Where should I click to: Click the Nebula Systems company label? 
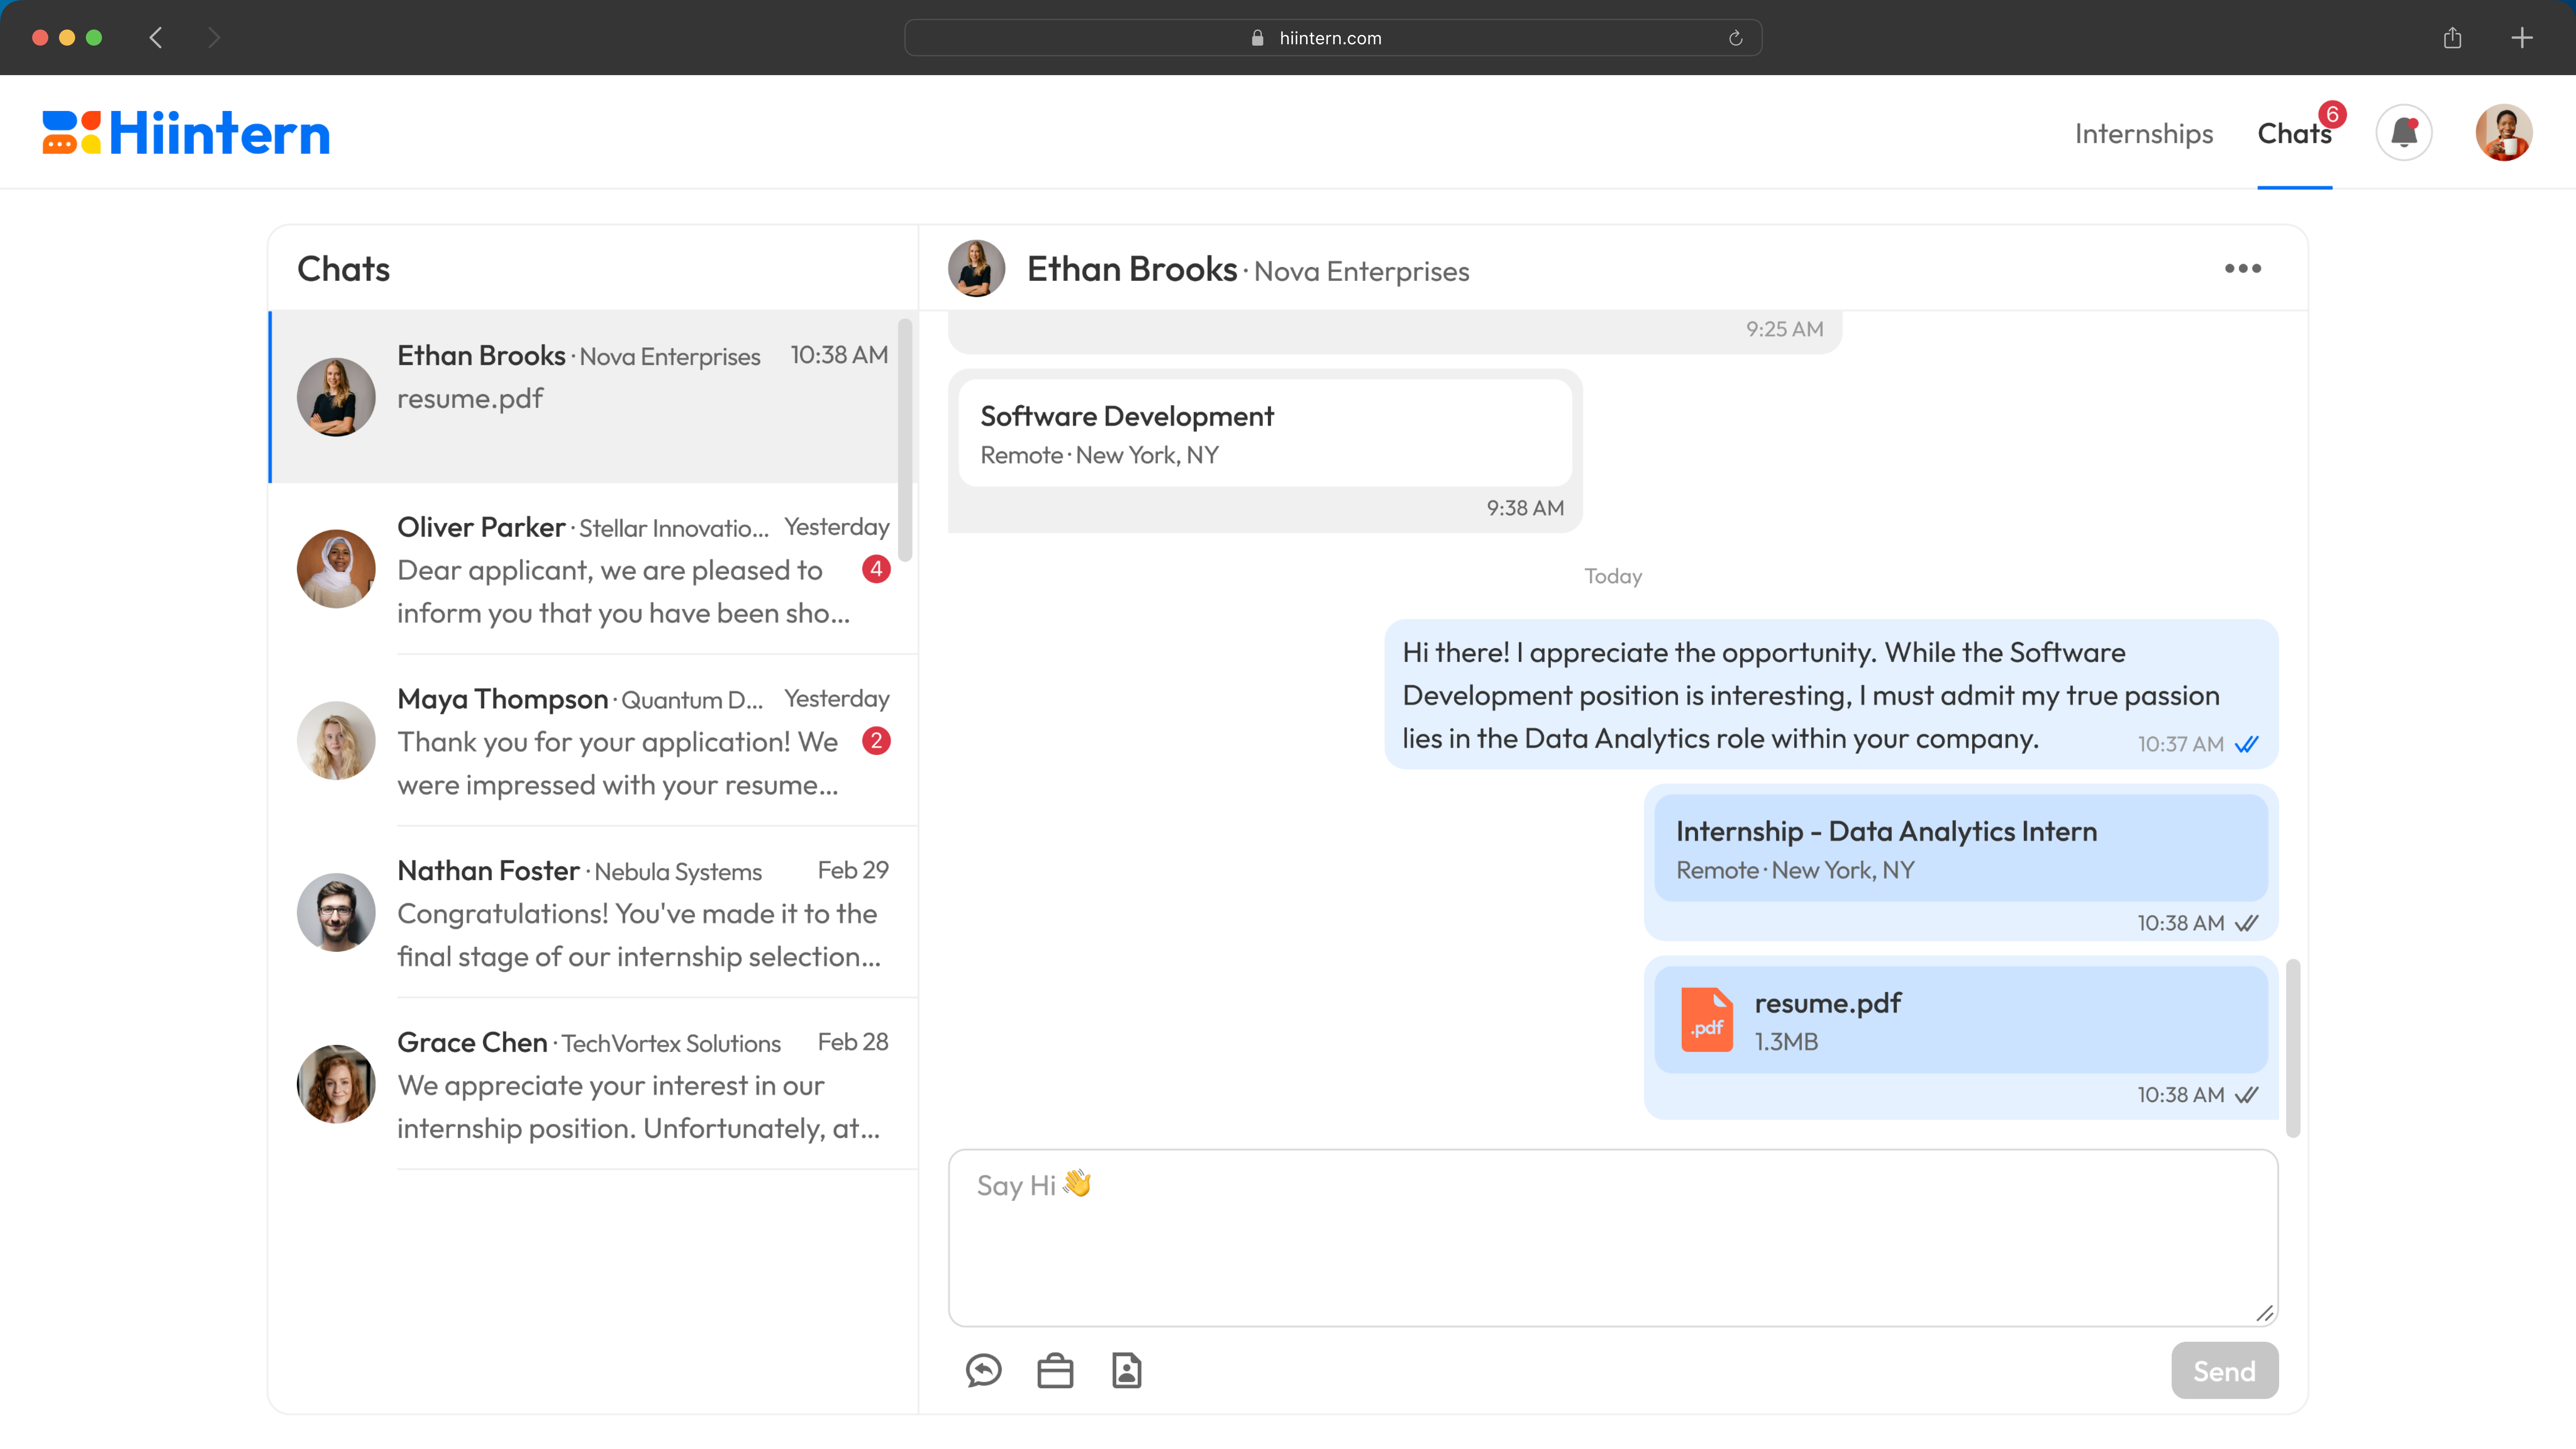(678, 872)
